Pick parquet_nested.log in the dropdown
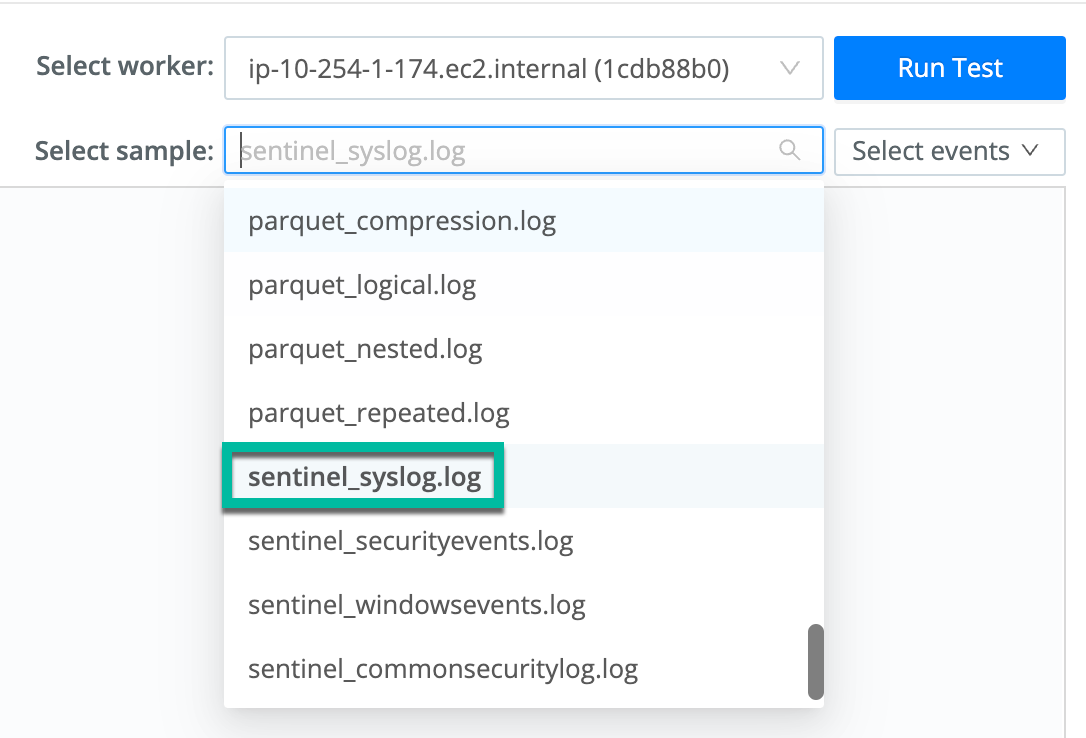 (365, 349)
